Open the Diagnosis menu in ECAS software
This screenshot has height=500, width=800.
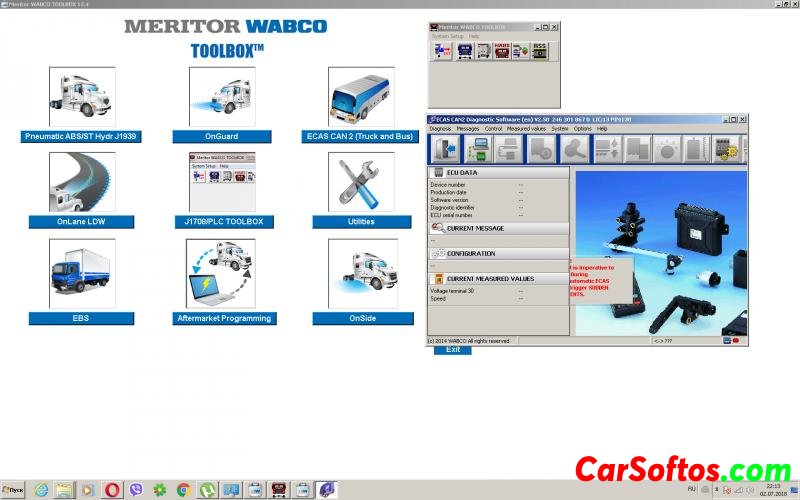441,129
